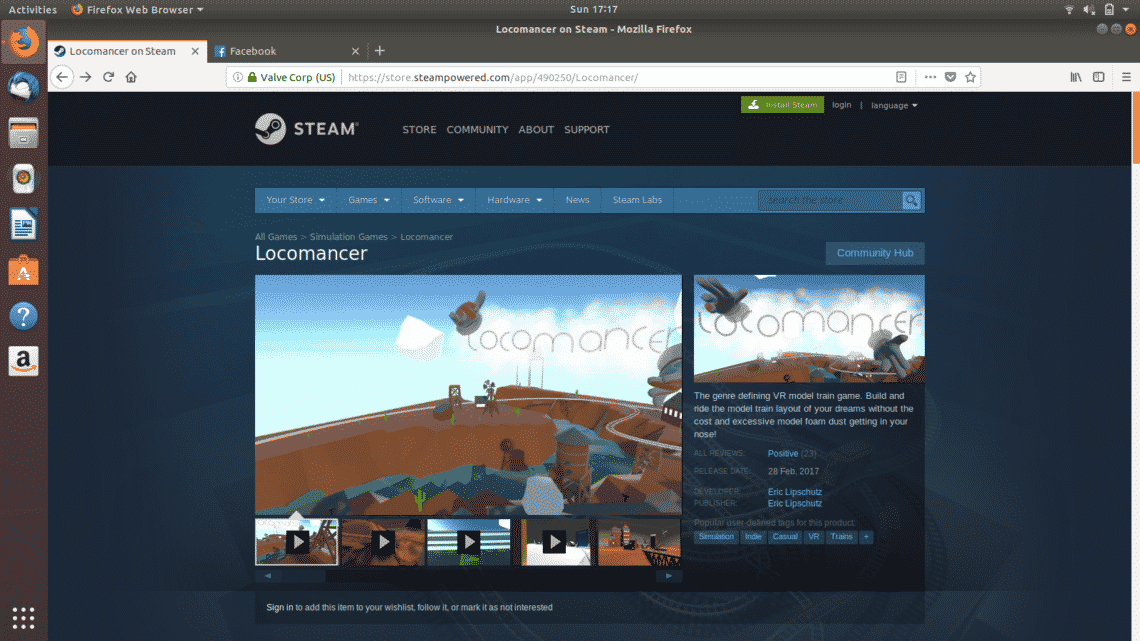Open the system status menu arrow

click(x=1125, y=9)
